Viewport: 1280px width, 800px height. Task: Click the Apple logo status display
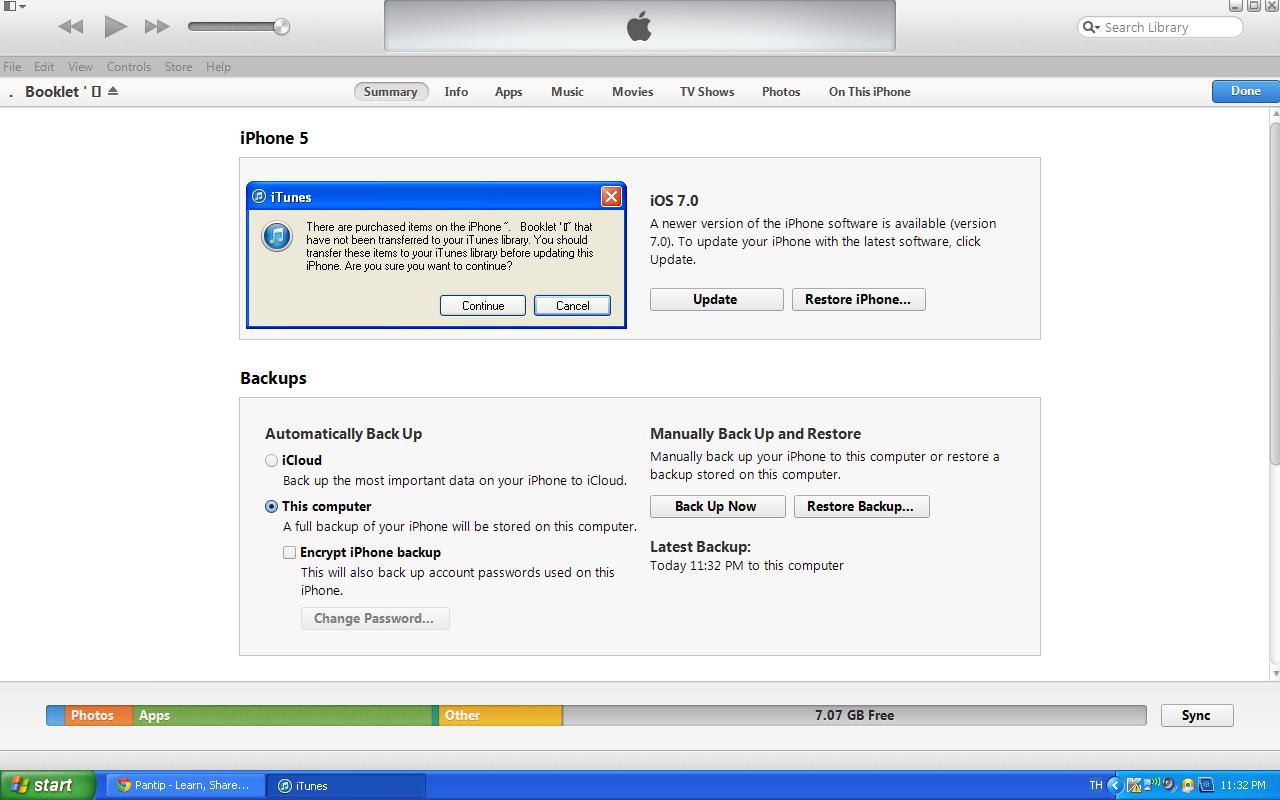click(x=640, y=26)
